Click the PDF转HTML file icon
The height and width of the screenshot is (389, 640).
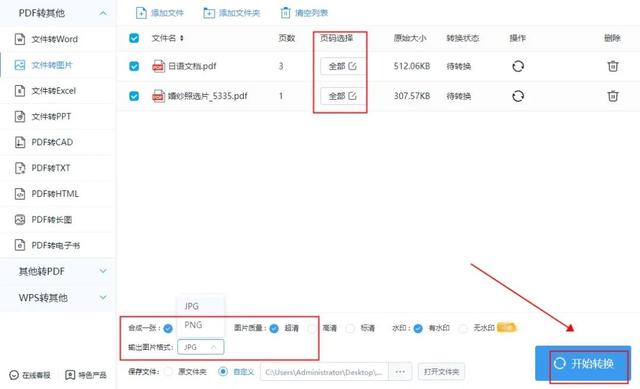[20, 194]
